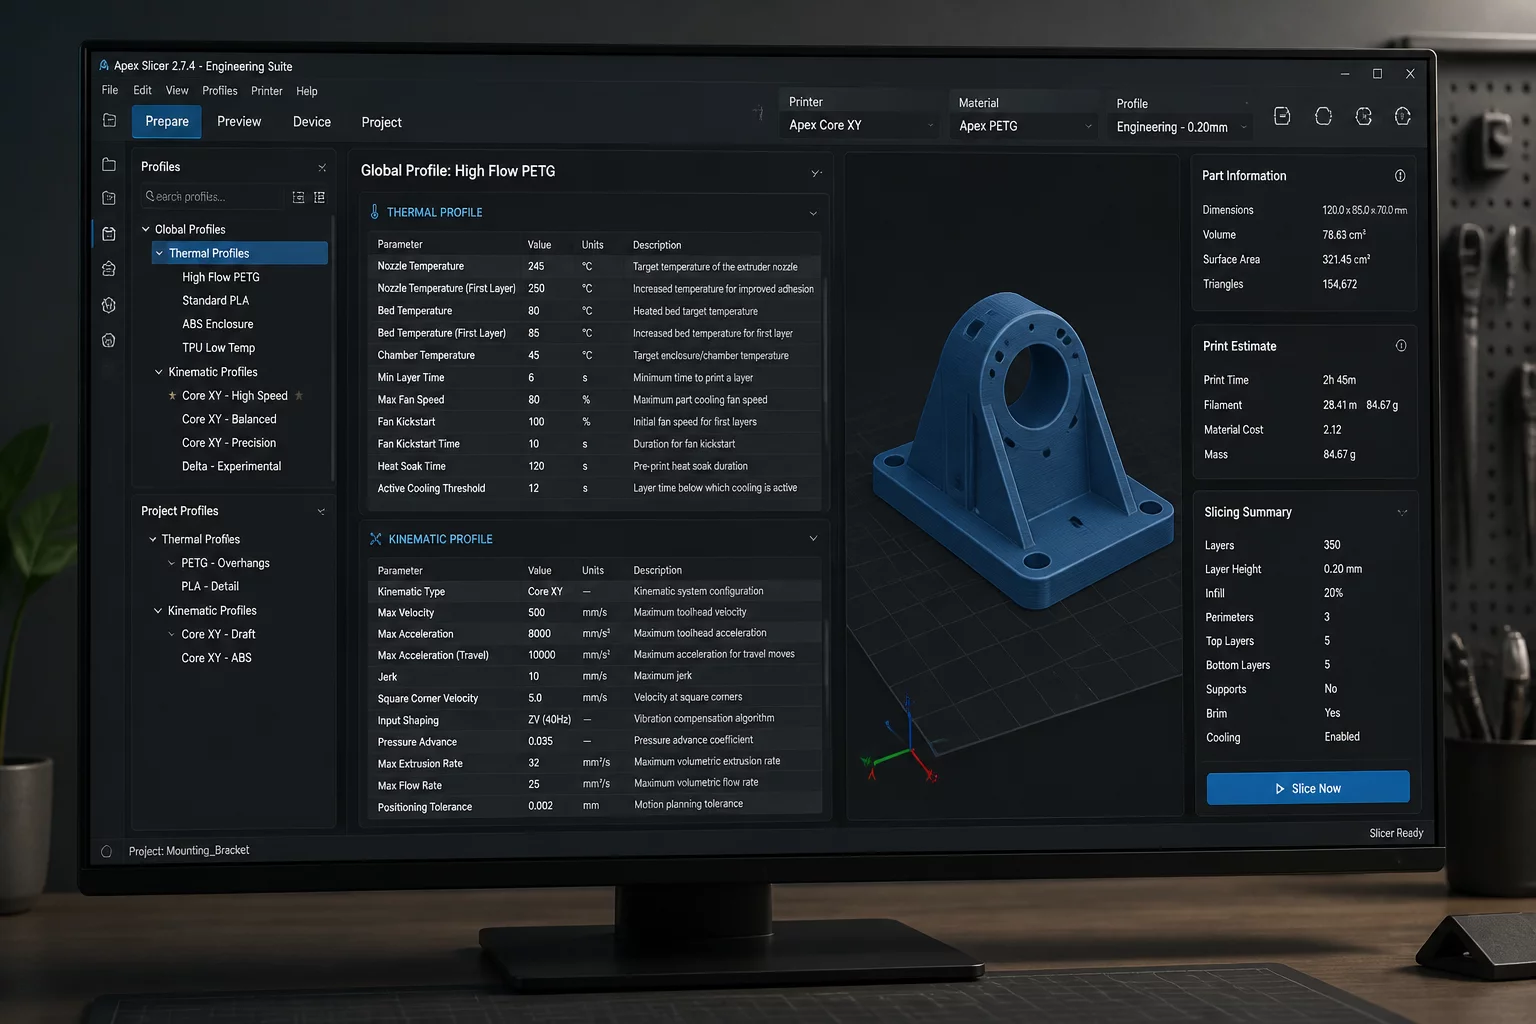The height and width of the screenshot is (1024, 1536).
Task: Select the Core XY - ABS project profile
Action: (216, 658)
